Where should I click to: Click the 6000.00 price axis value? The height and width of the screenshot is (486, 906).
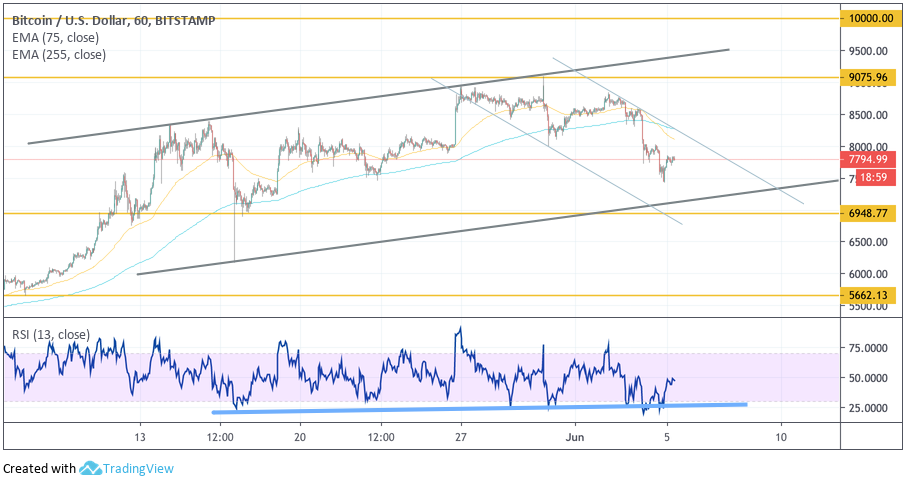(x=868, y=274)
